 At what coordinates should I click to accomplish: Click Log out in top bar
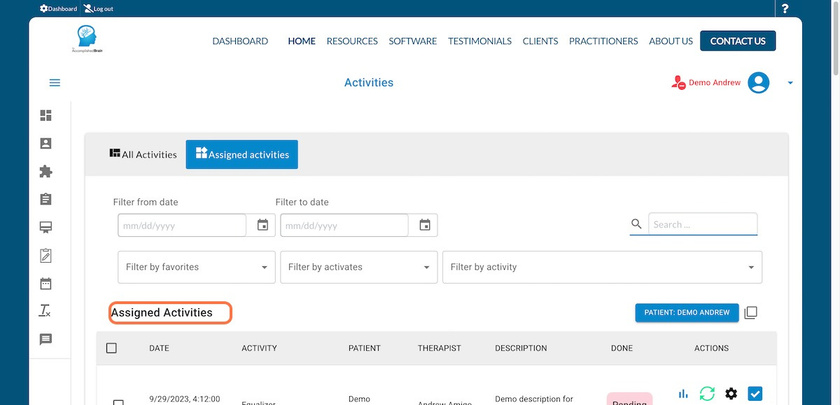[99, 9]
